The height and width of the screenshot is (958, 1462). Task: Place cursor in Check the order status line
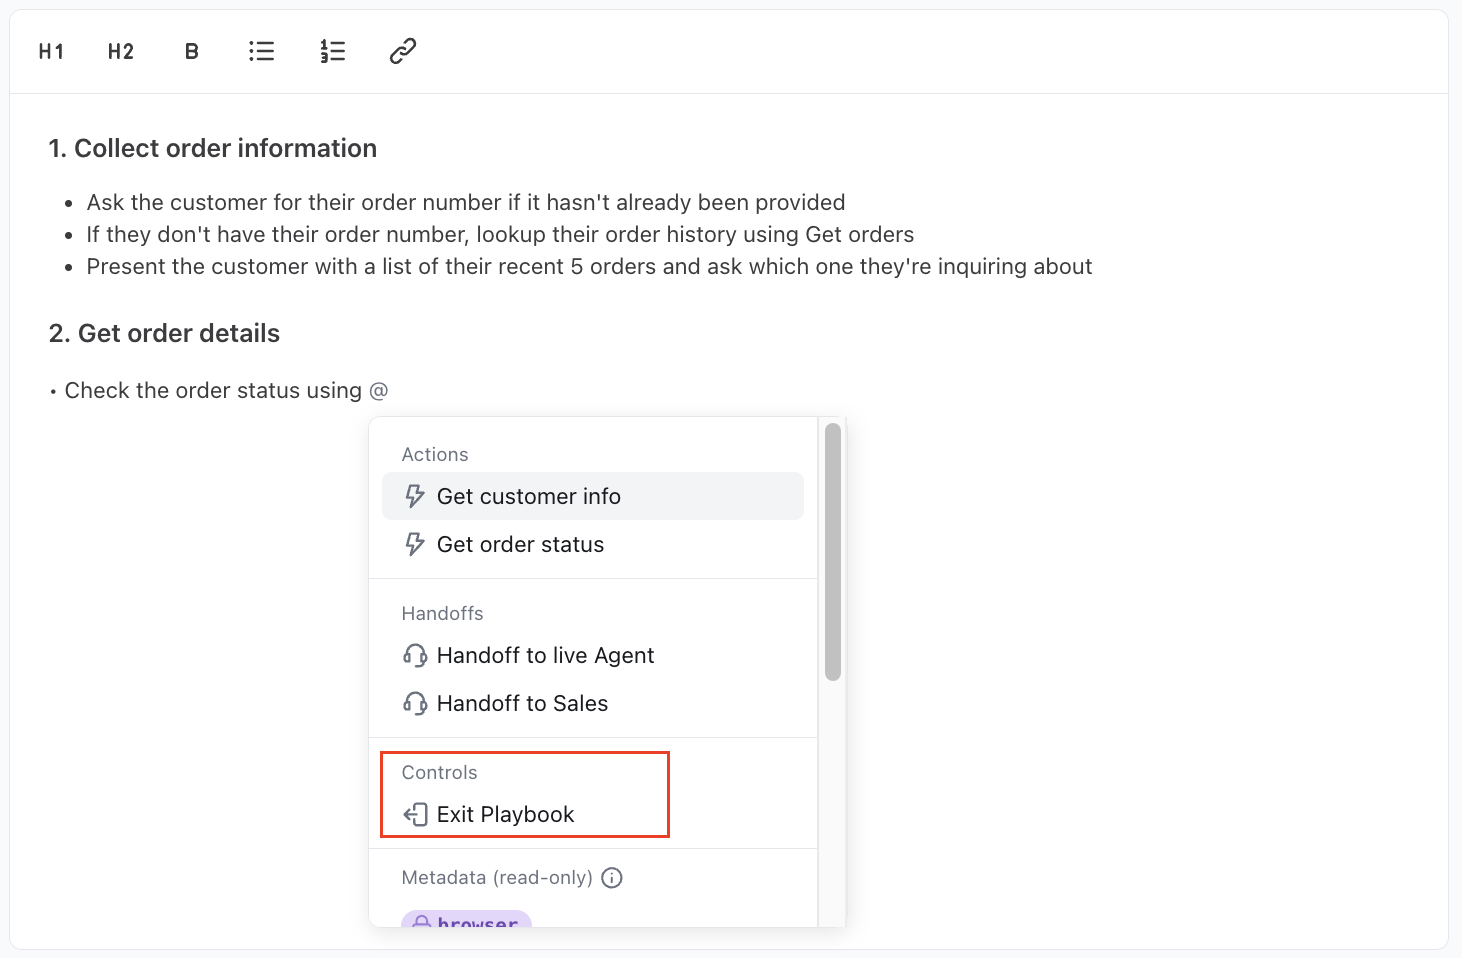213,390
